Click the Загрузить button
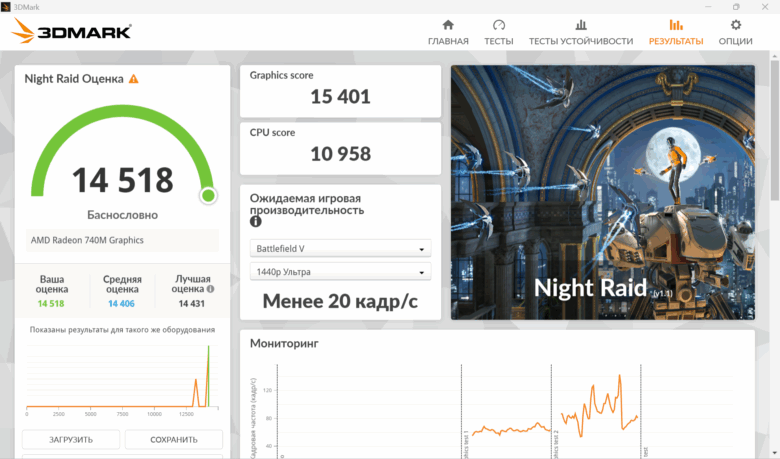 [71, 440]
